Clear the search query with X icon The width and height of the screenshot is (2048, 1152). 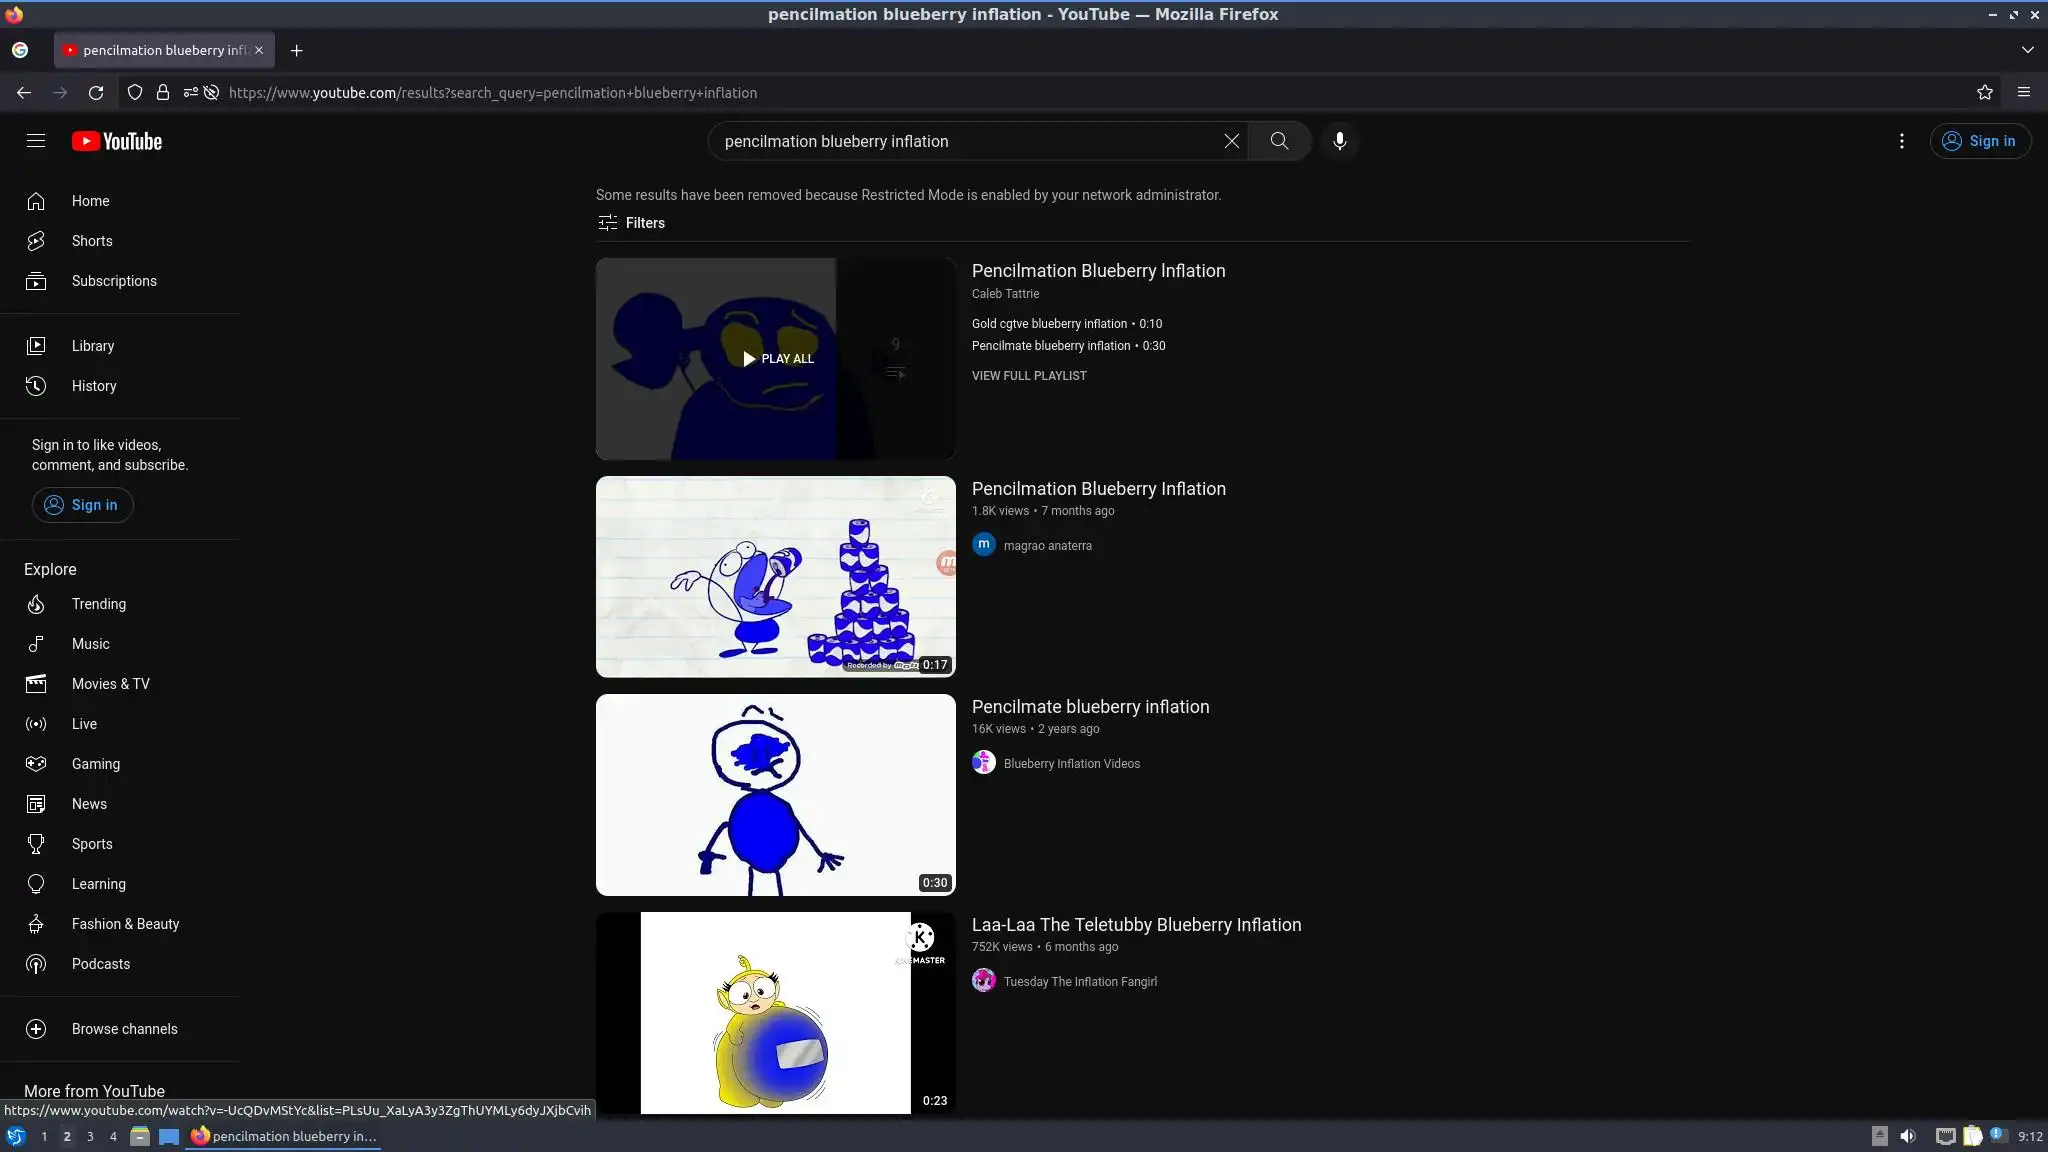pyautogui.click(x=1231, y=141)
